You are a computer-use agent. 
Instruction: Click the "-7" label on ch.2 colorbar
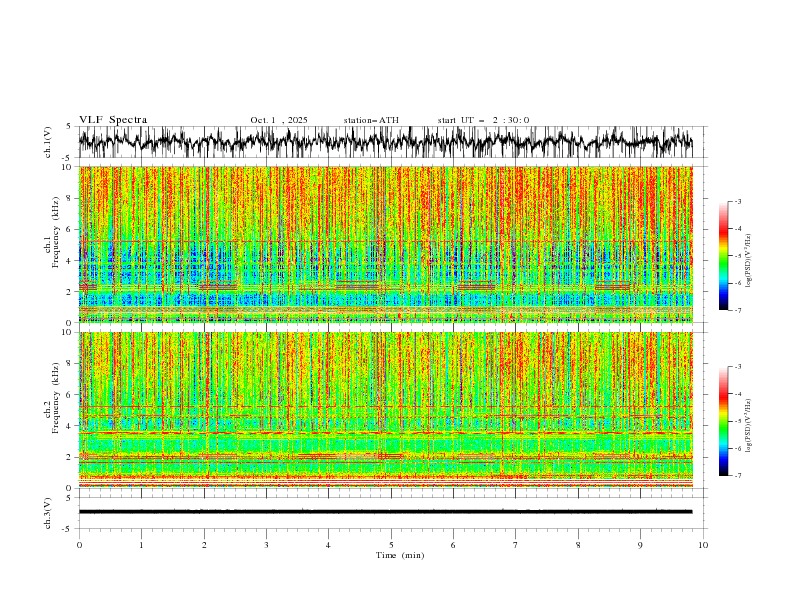pyautogui.click(x=738, y=476)
